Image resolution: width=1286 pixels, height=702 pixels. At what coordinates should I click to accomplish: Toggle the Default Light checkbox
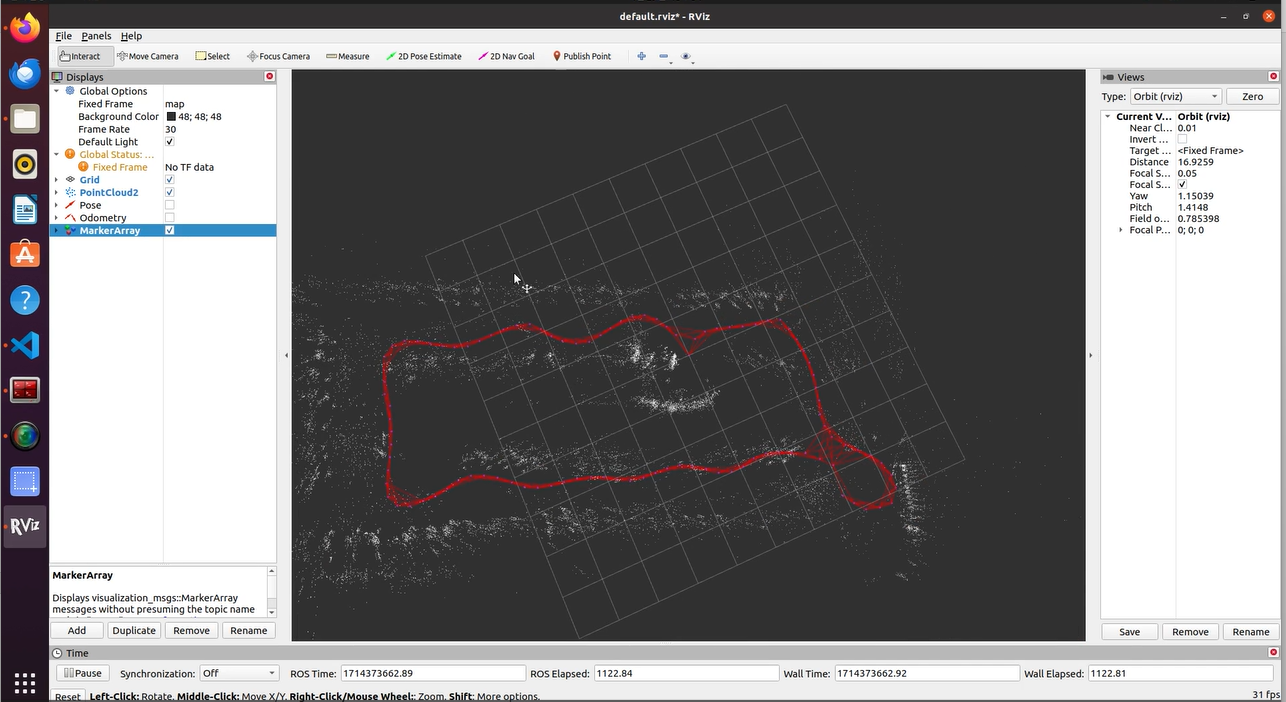click(x=169, y=142)
